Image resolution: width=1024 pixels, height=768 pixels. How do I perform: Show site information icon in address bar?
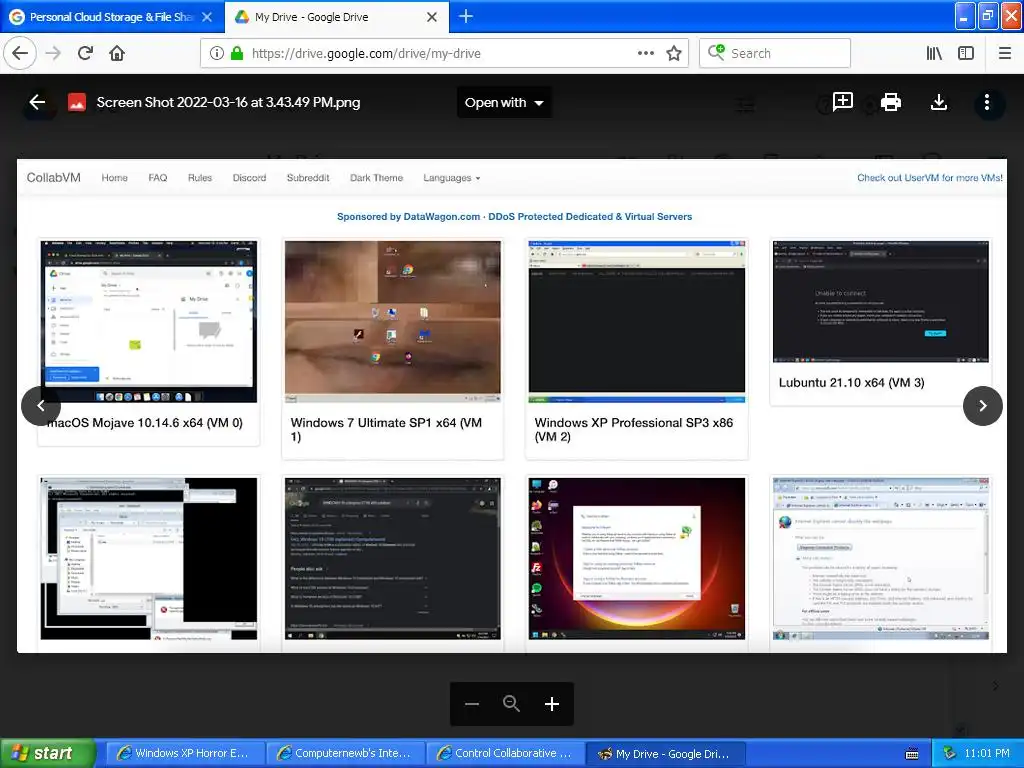[x=216, y=53]
